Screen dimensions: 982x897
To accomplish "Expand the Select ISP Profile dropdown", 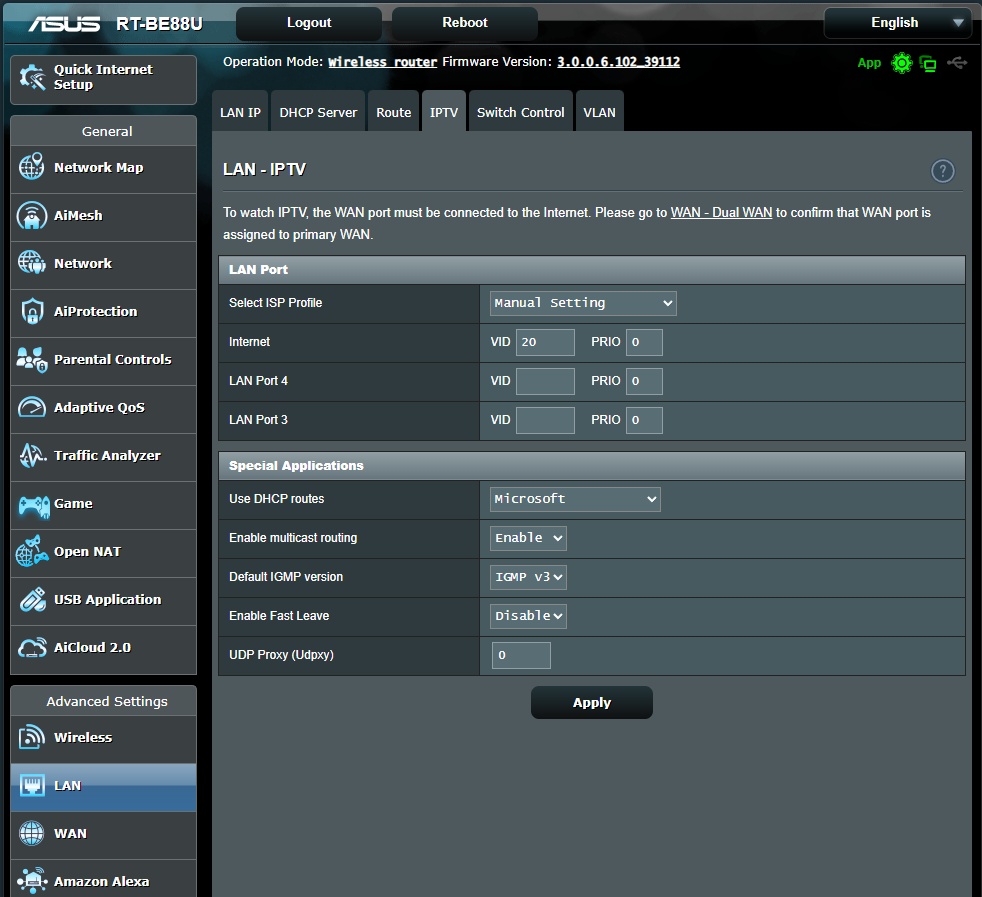I will click(x=583, y=303).
